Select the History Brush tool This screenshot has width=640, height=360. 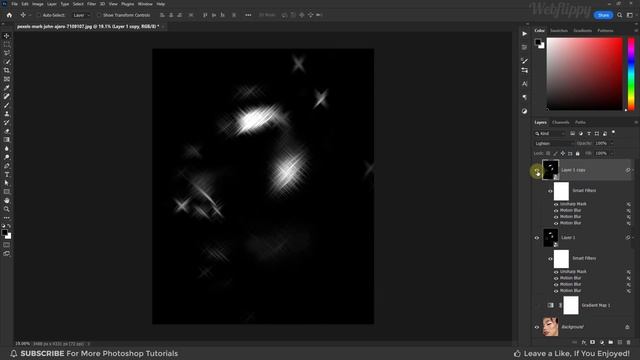click(7, 122)
